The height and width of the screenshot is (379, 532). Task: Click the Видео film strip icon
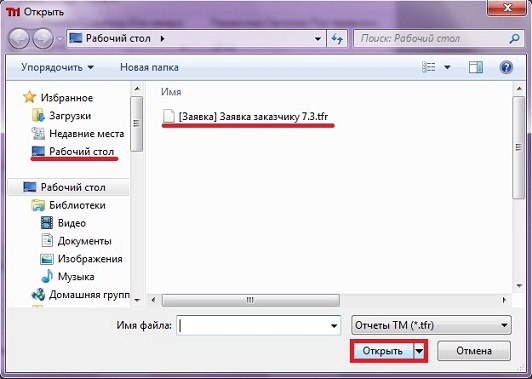pyautogui.click(x=47, y=223)
